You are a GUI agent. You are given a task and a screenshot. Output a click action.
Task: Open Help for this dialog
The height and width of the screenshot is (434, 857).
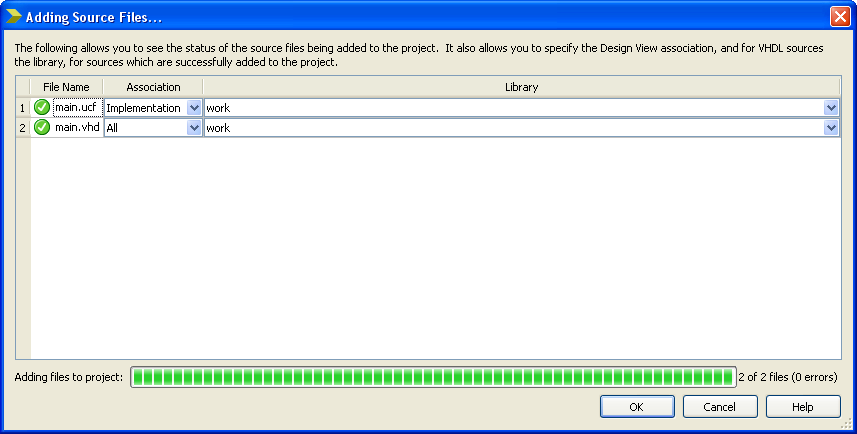point(803,407)
